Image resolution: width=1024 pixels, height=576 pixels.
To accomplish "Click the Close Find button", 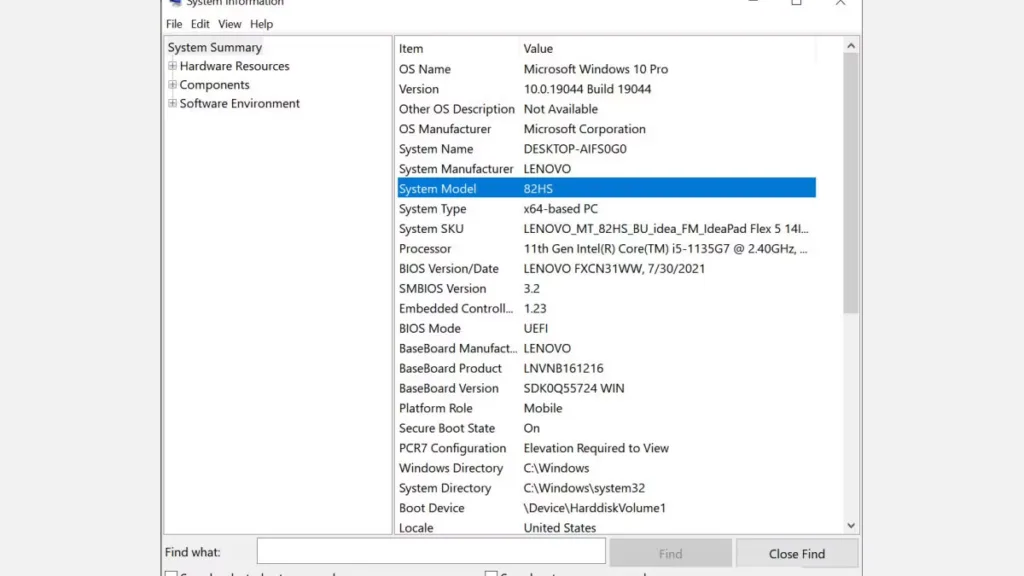I will click(x=797, y=554).
